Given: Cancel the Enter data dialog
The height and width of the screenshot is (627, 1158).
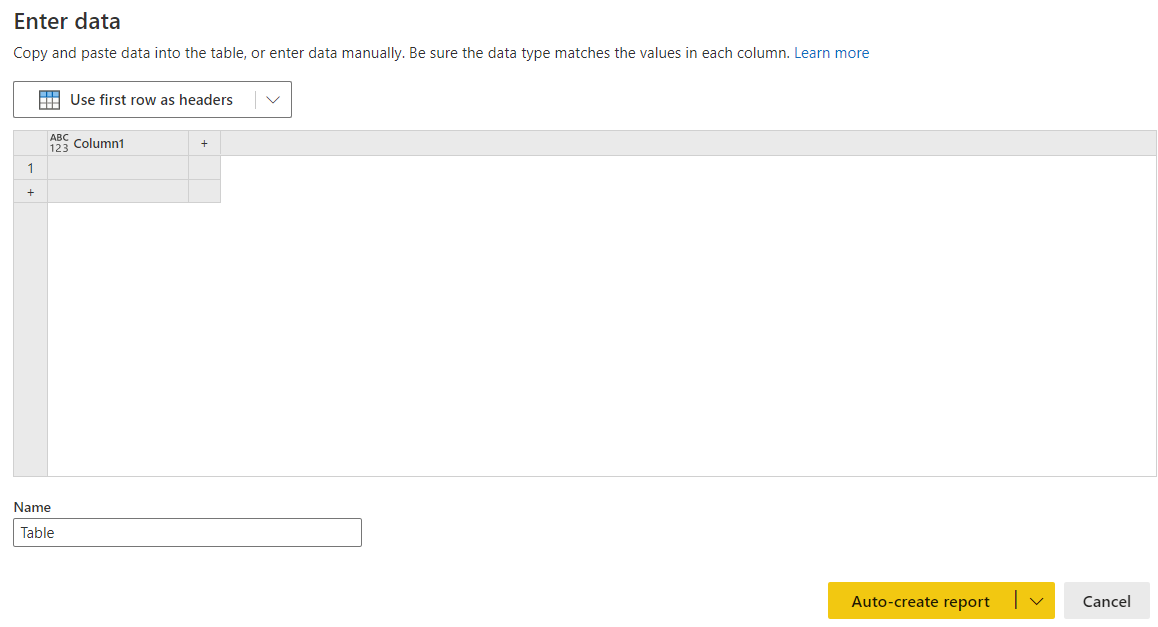Looking at the screenshot, I should point(1106,601).
